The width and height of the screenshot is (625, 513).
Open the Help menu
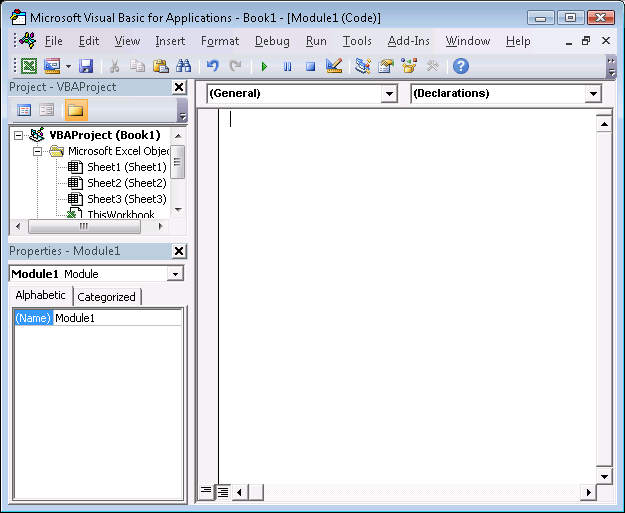pos(518,41)
